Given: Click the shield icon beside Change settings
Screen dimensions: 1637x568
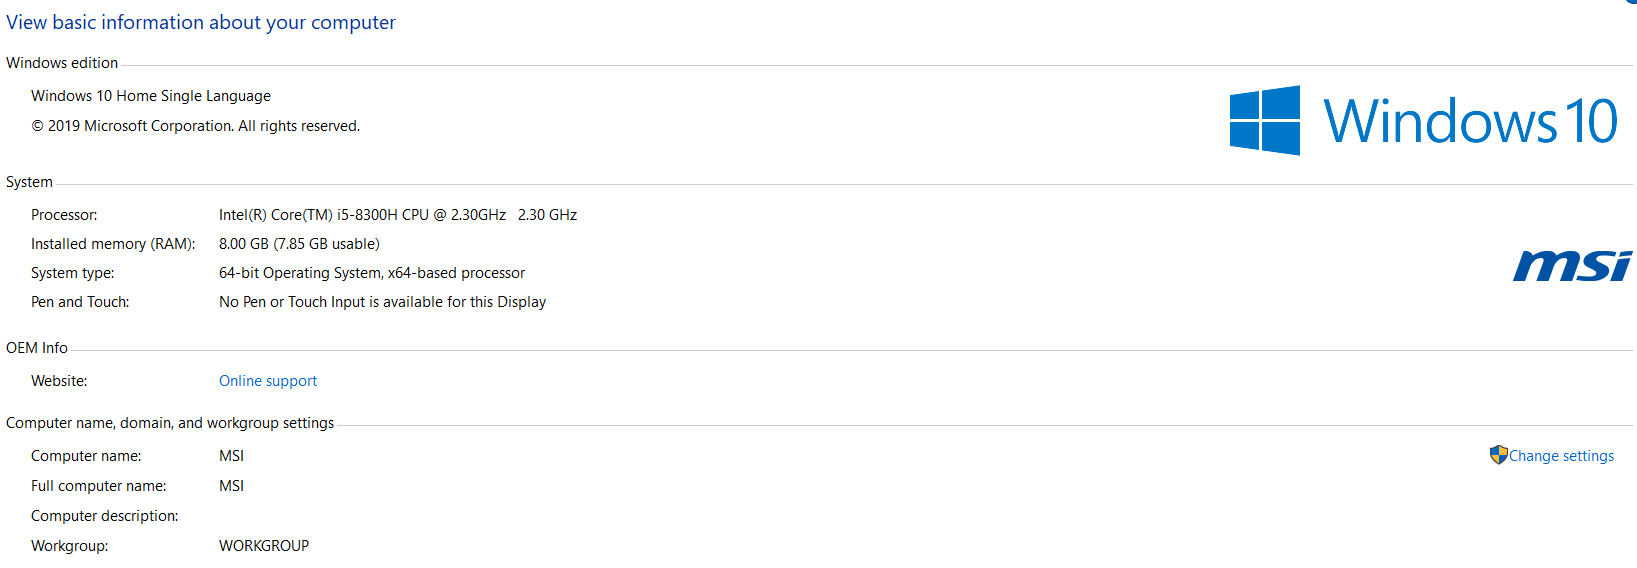Looking at the screenshot, I should 1498,455.
